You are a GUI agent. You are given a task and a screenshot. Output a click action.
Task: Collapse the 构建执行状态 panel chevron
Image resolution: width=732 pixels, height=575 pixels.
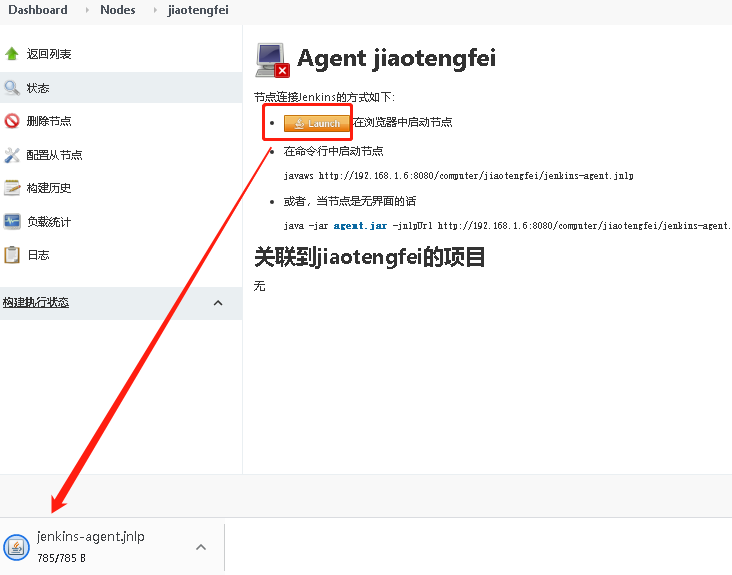click(218, 303)
